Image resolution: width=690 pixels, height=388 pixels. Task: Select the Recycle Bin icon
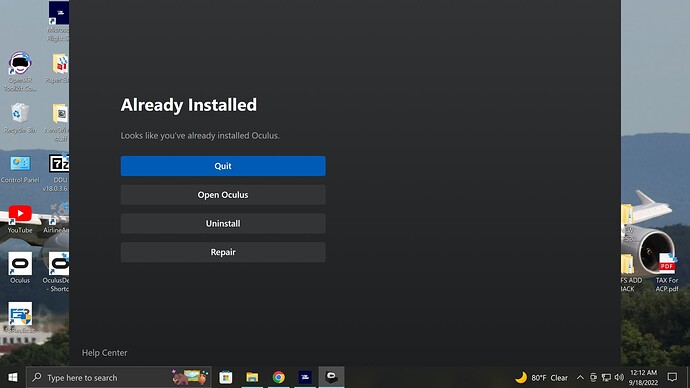(20, 118)
